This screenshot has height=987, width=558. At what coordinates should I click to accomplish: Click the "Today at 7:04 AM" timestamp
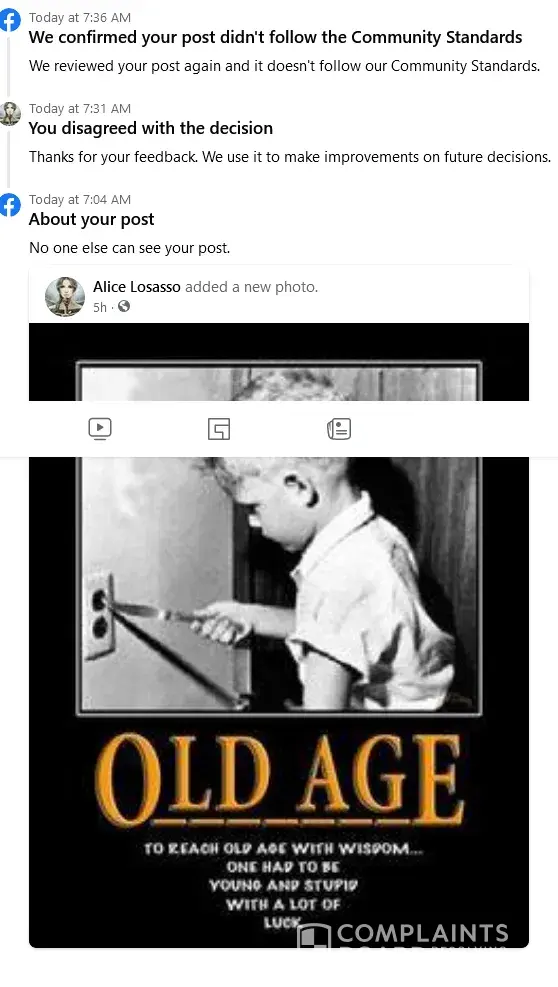[80, 200]
